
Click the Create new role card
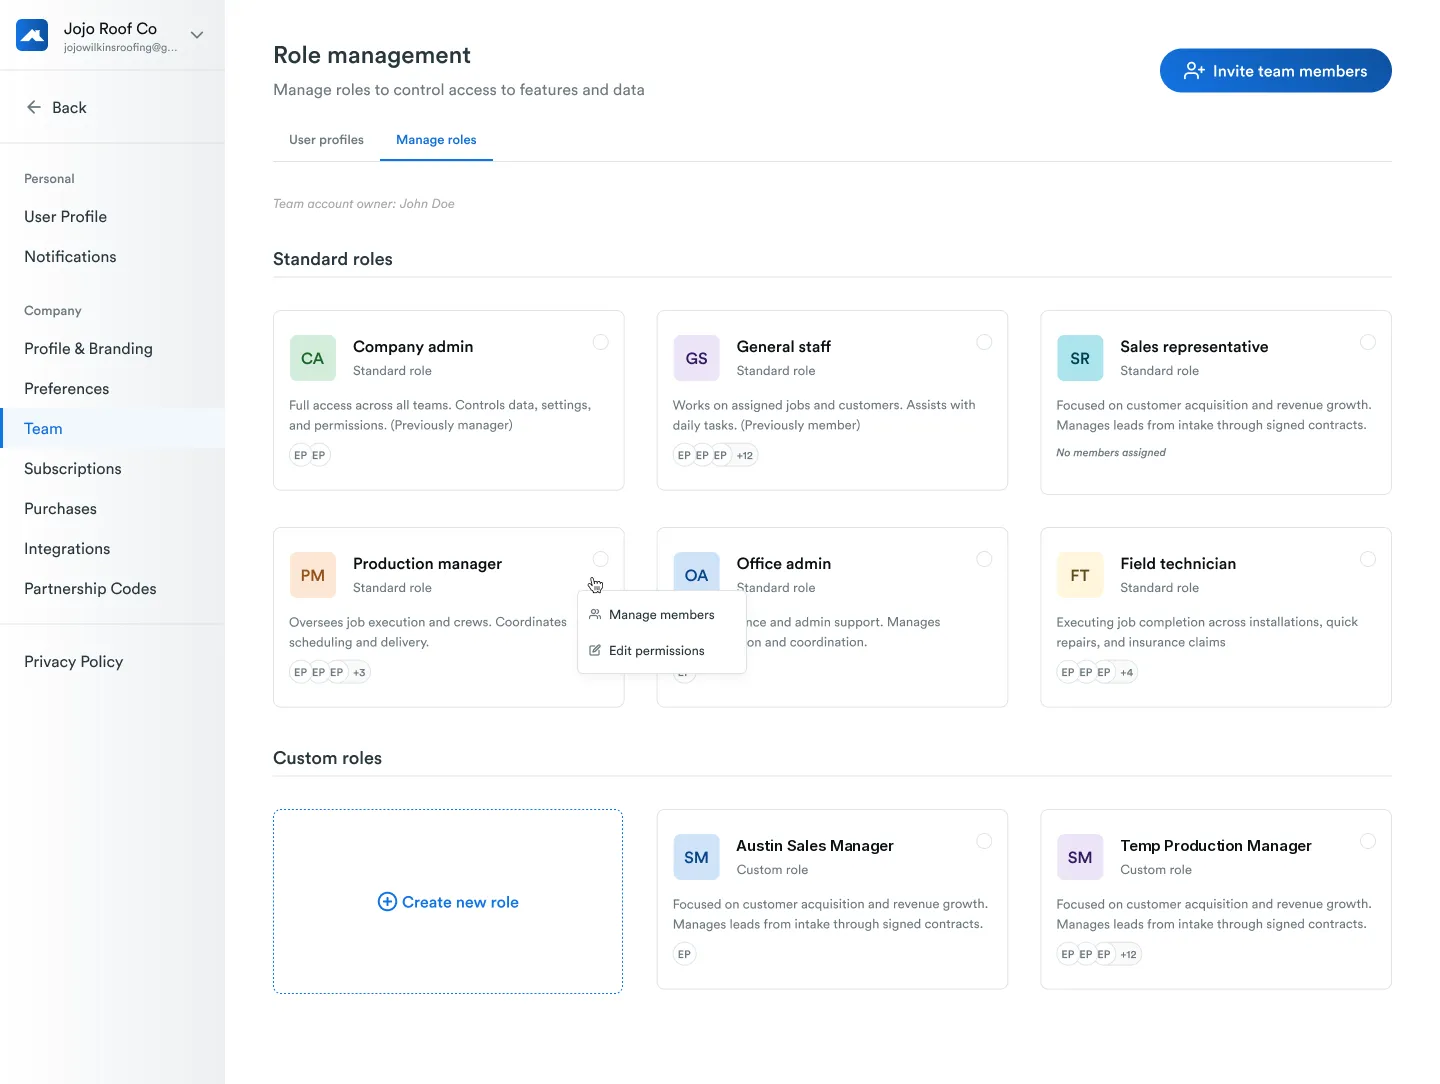click(448, 902)
